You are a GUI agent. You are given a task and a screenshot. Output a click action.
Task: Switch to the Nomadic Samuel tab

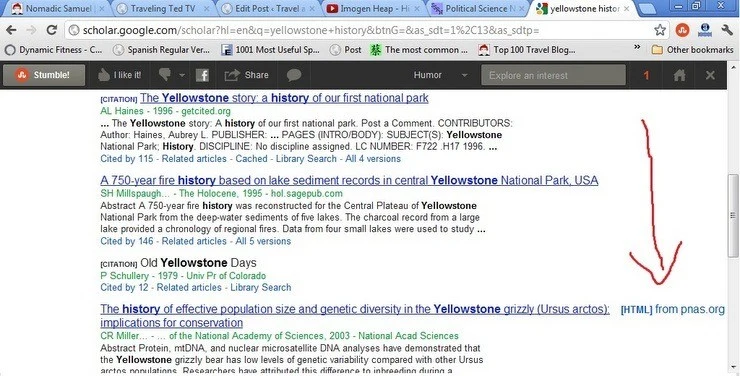[57, 8]
